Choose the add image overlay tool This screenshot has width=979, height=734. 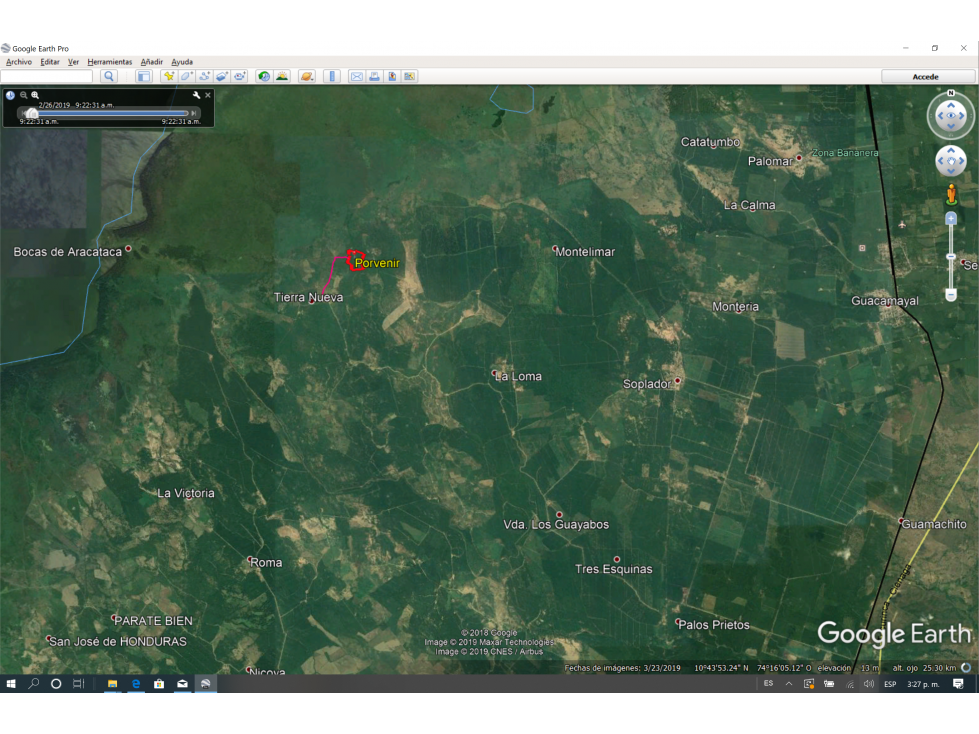click(x=222, y=76)
